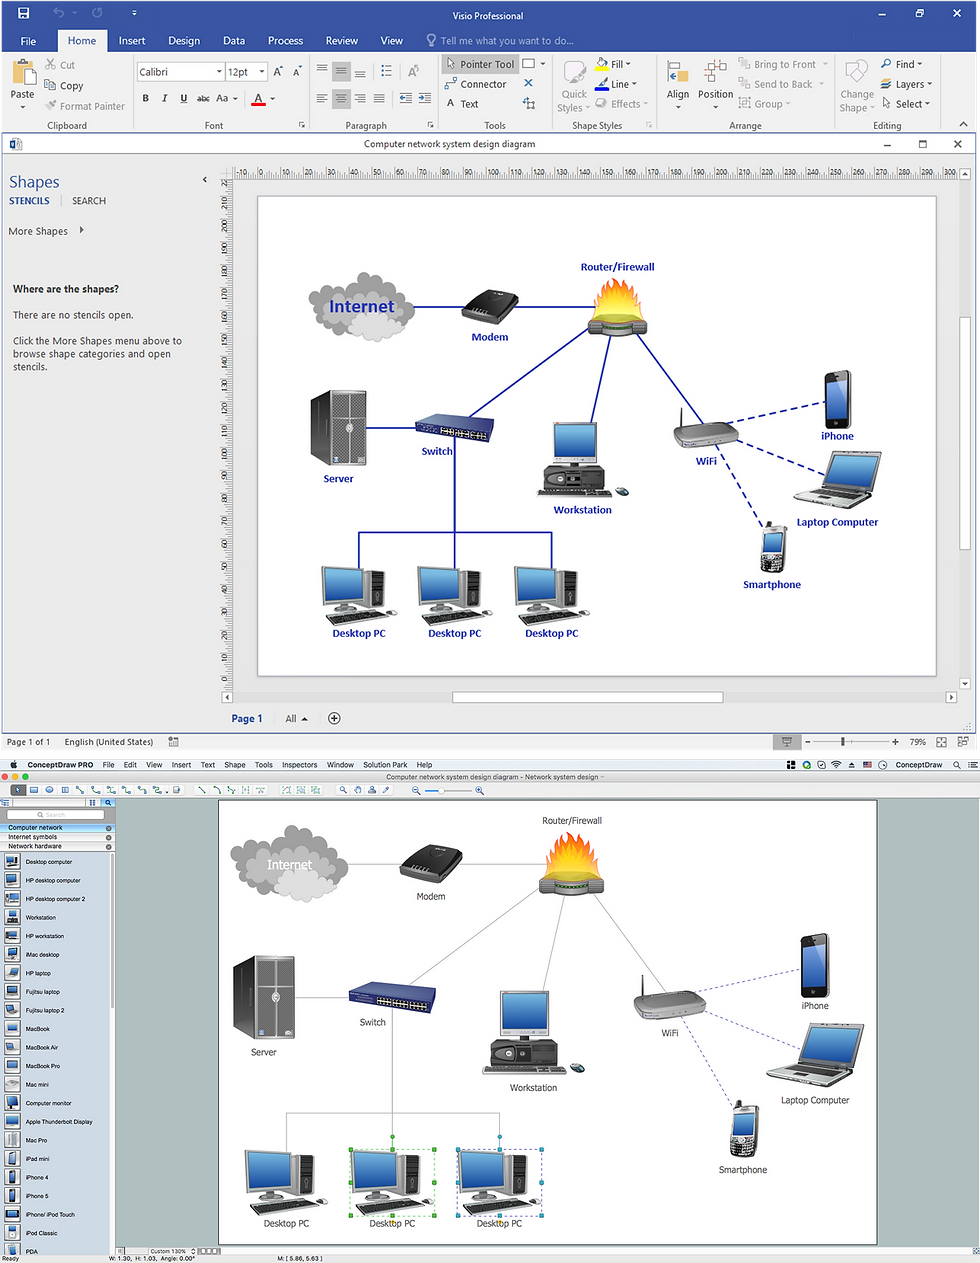Click zoom-in magnifier in ConceptDraw toolbar
This screenshot has height=1263, width=980.
point(479,790)
